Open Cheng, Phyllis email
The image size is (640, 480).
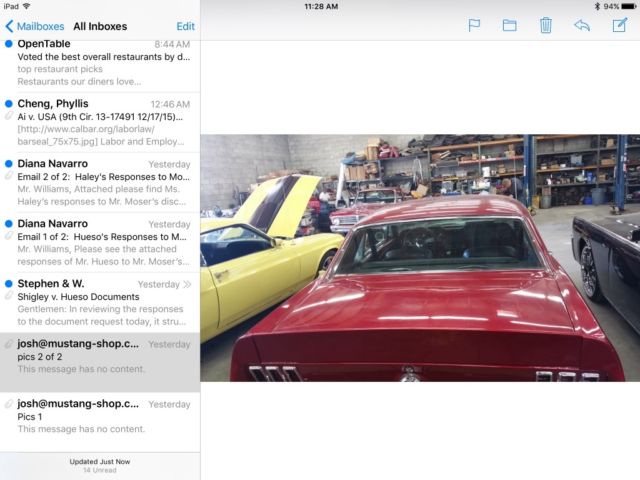click(100, 123)
